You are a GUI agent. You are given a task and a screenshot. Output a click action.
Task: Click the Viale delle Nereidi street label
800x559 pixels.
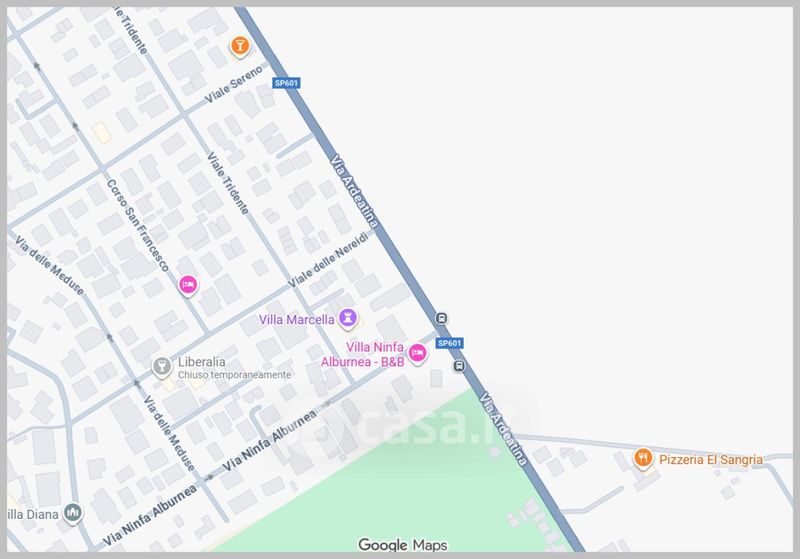point(328,259)
